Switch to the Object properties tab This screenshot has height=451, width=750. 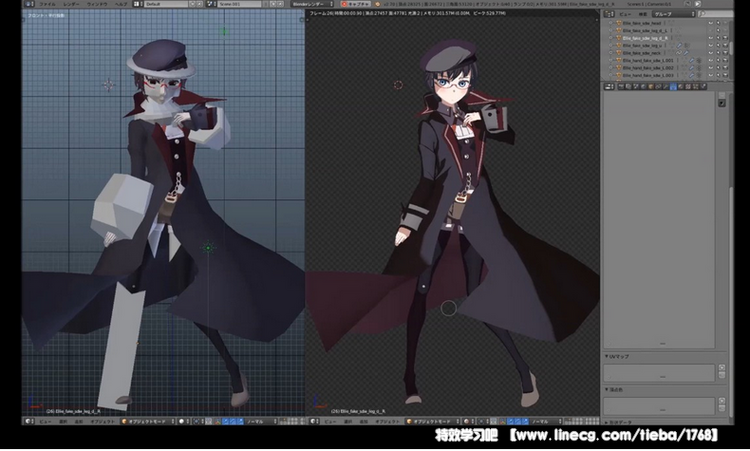(x=651, y=87)
